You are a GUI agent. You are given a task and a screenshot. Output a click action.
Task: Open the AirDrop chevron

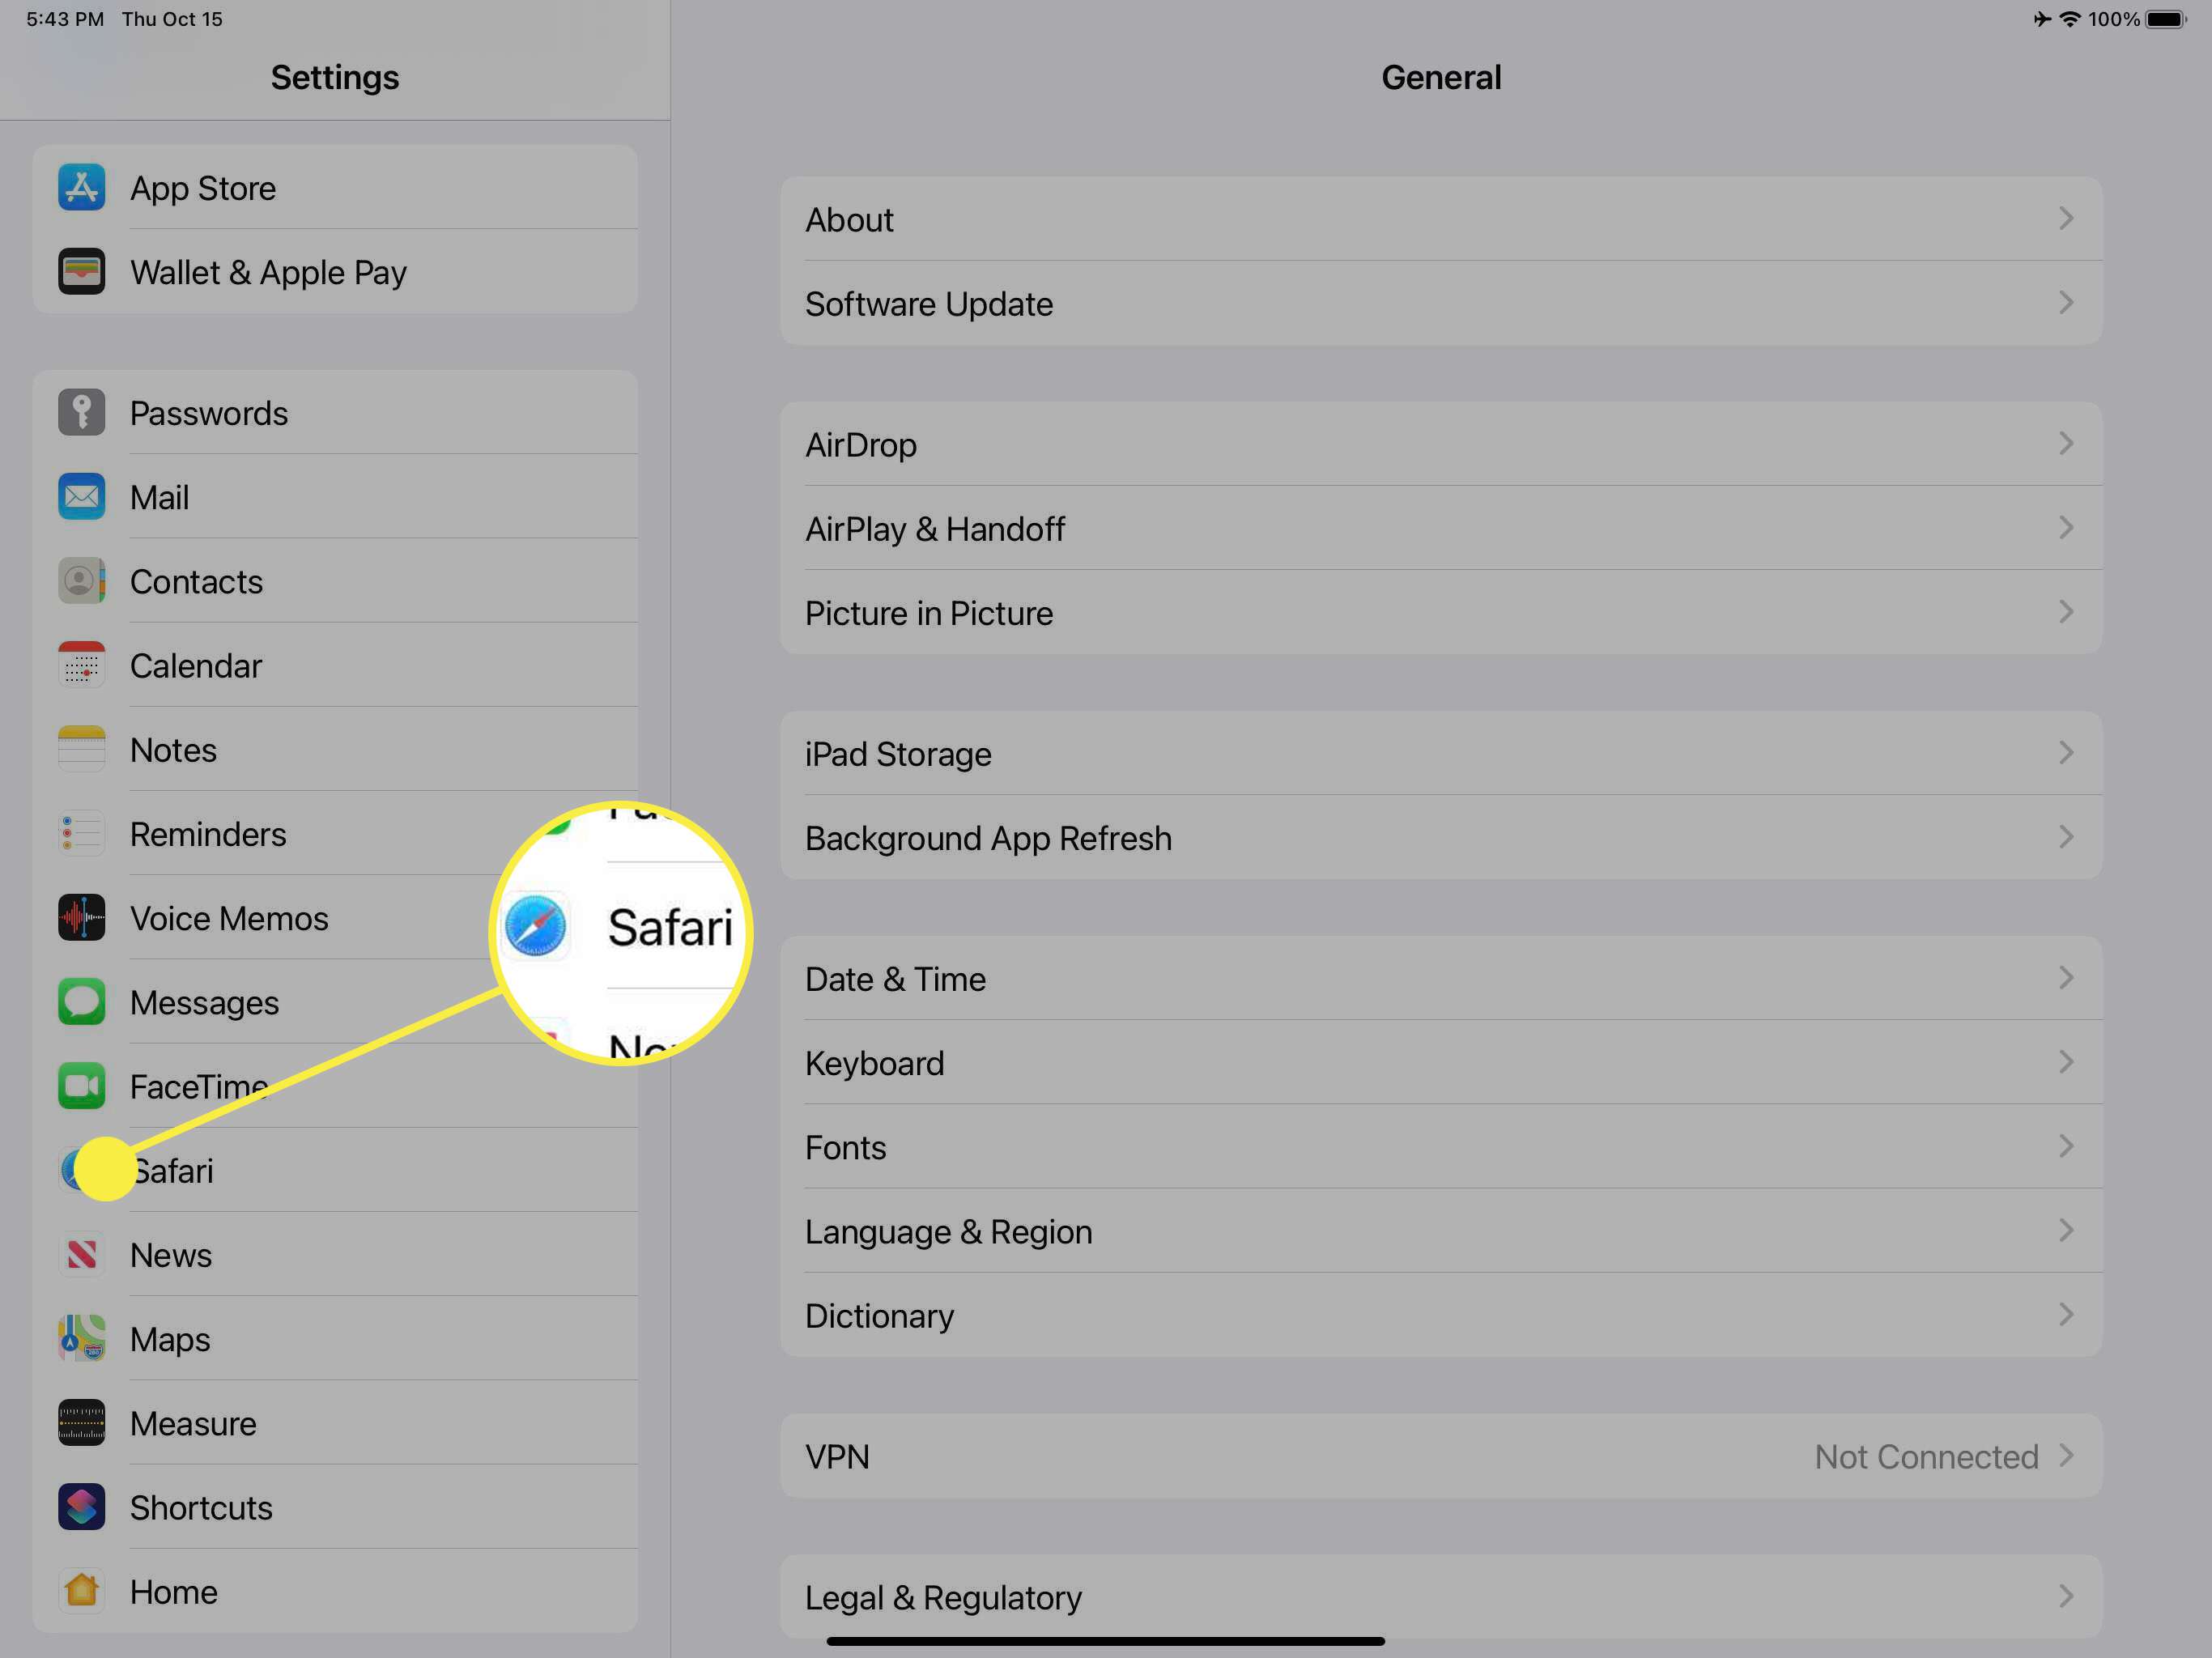pos(2067,443)
